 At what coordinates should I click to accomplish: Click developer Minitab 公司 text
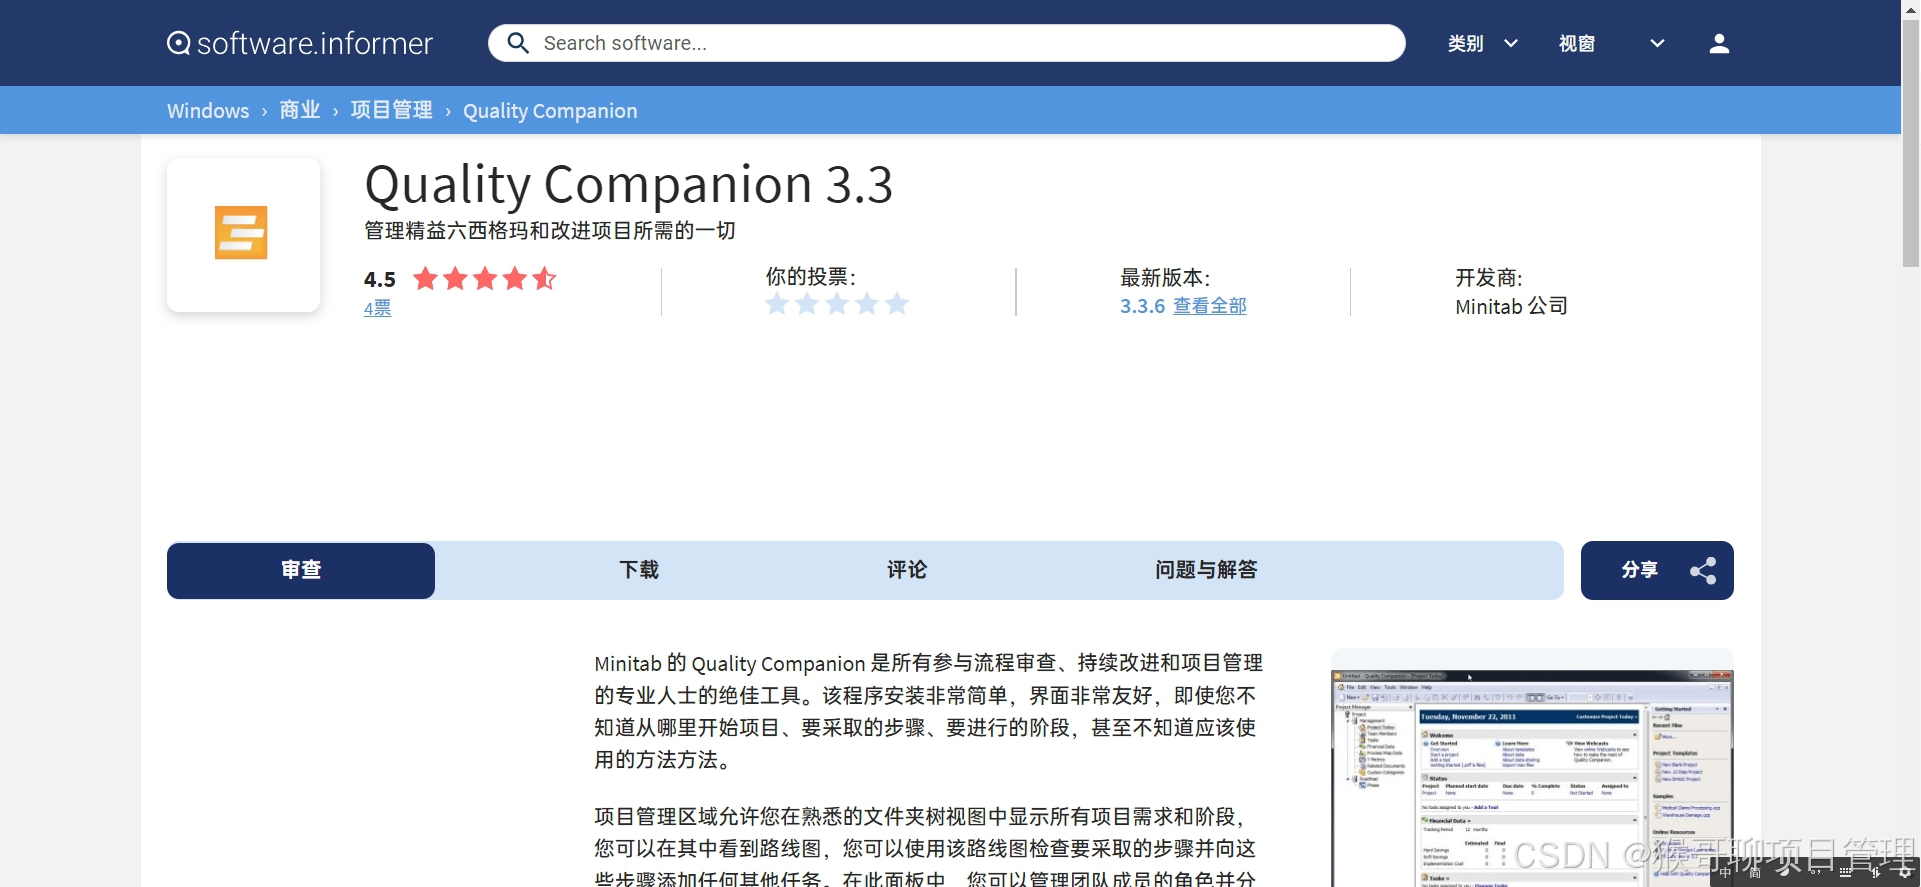pos(1511,306)
